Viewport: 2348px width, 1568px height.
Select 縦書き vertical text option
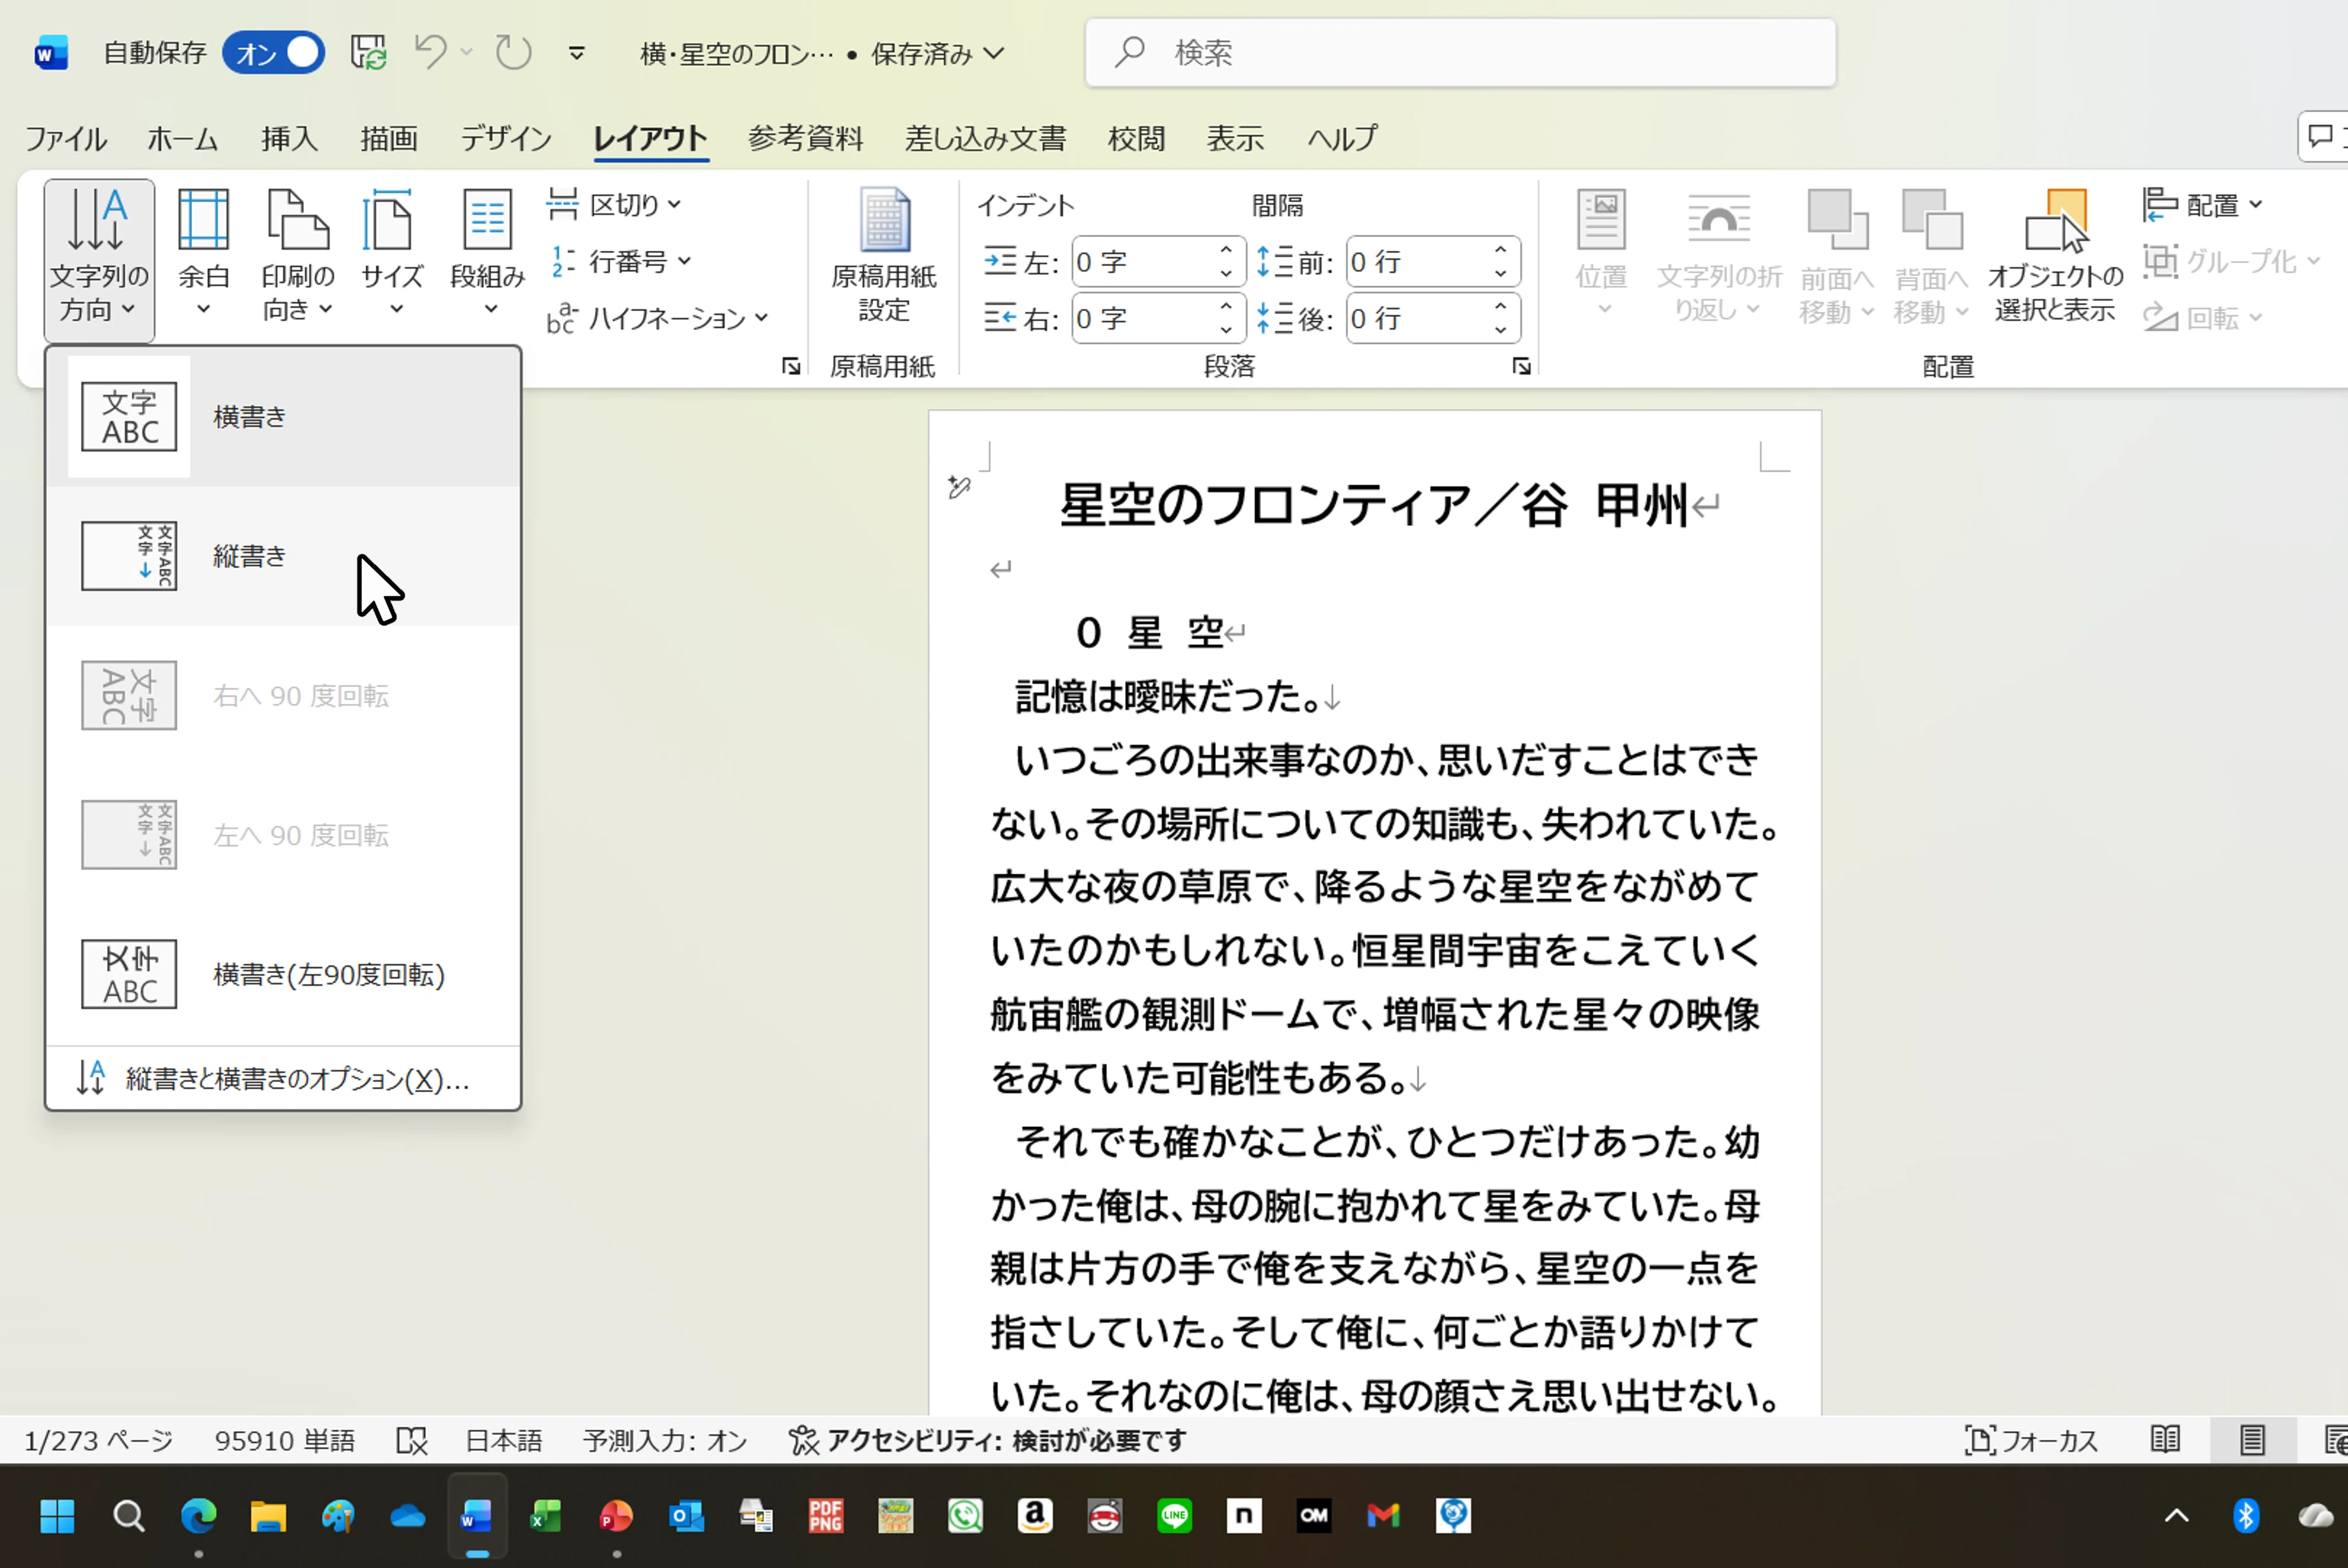284,556
